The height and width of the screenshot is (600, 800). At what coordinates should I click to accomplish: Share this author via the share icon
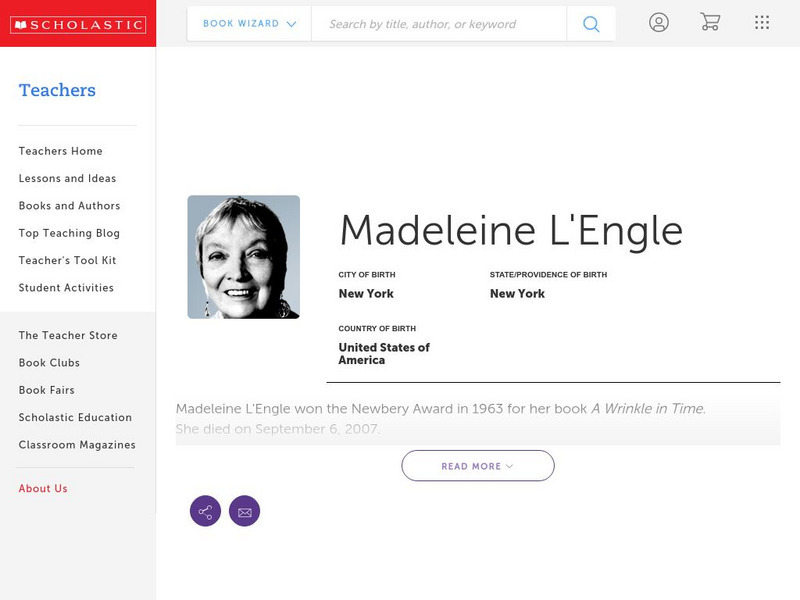(205, 511)
